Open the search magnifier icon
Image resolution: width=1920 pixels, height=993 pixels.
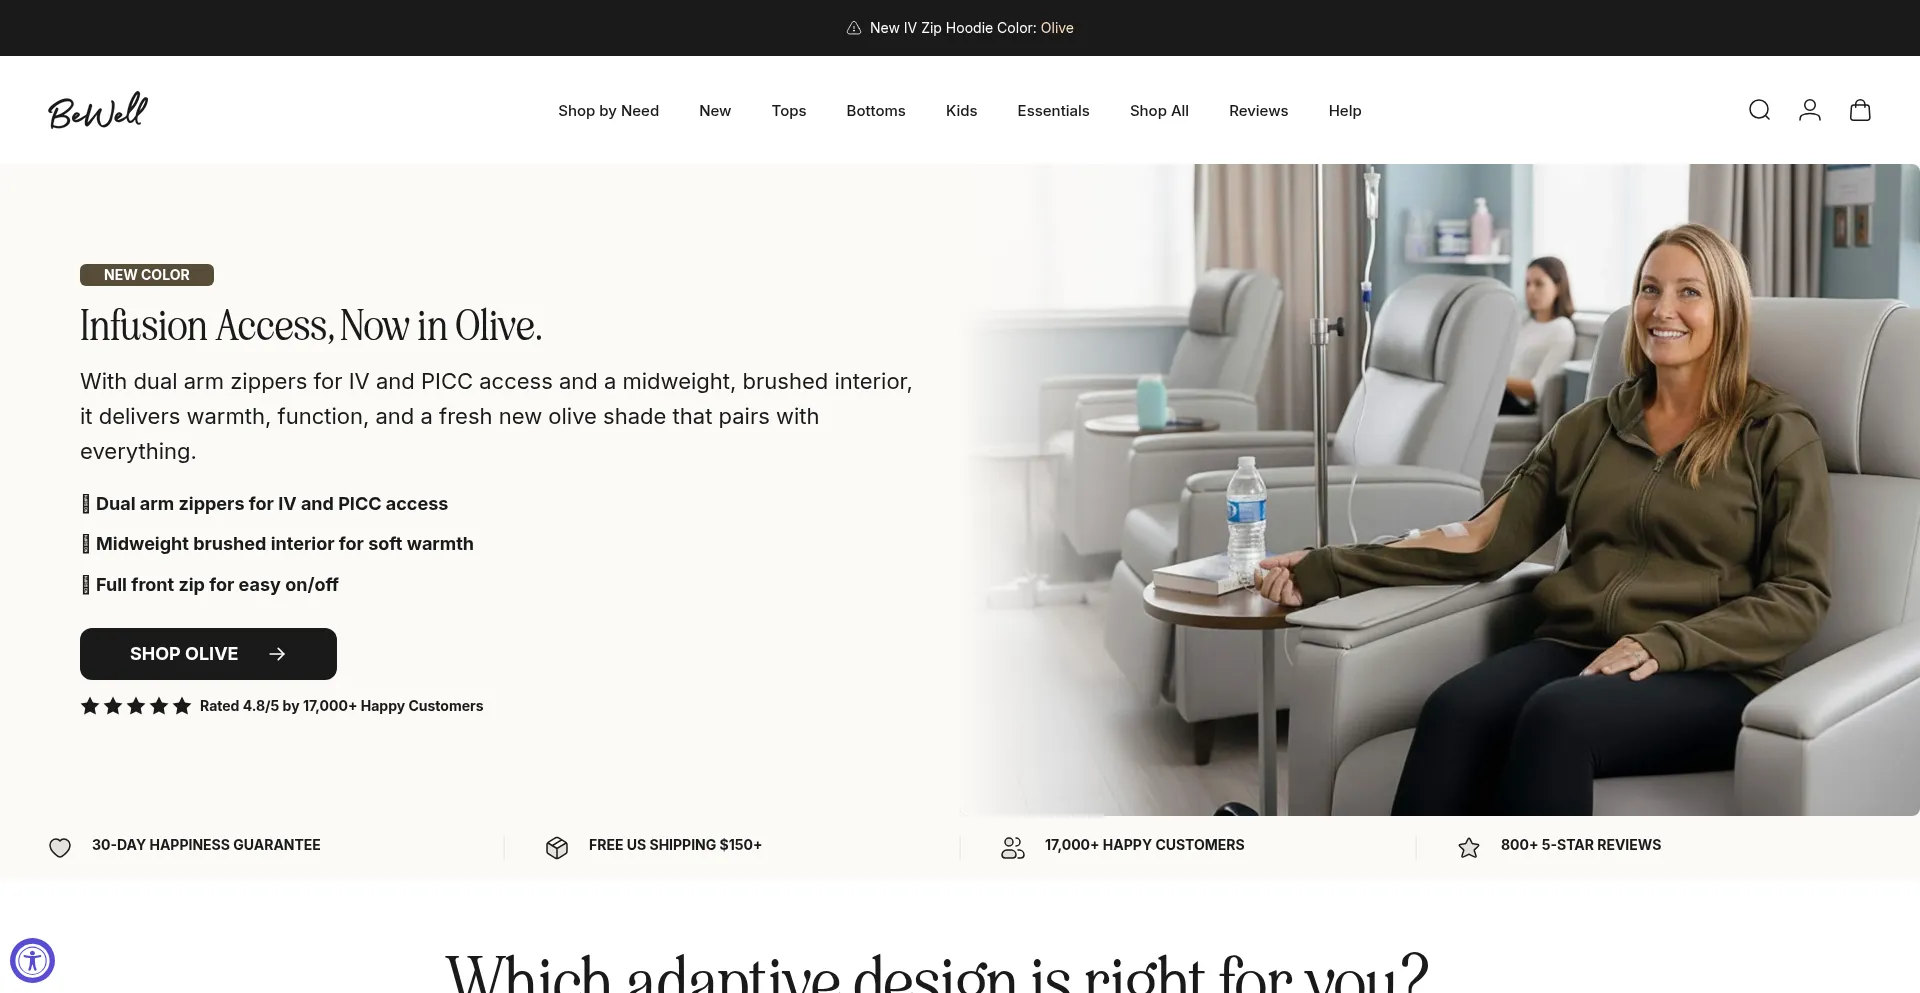point(1759,110)
